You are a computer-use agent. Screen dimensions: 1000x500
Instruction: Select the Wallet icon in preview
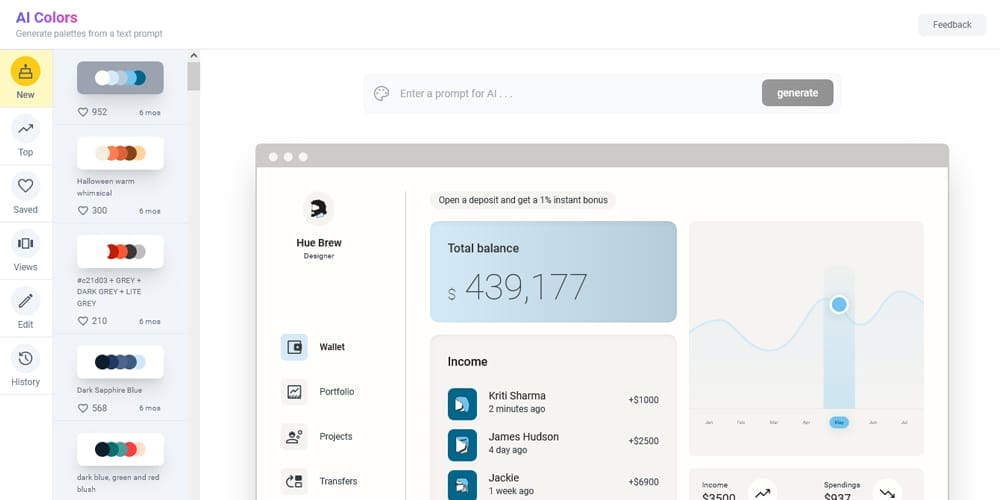pos(294,347)
